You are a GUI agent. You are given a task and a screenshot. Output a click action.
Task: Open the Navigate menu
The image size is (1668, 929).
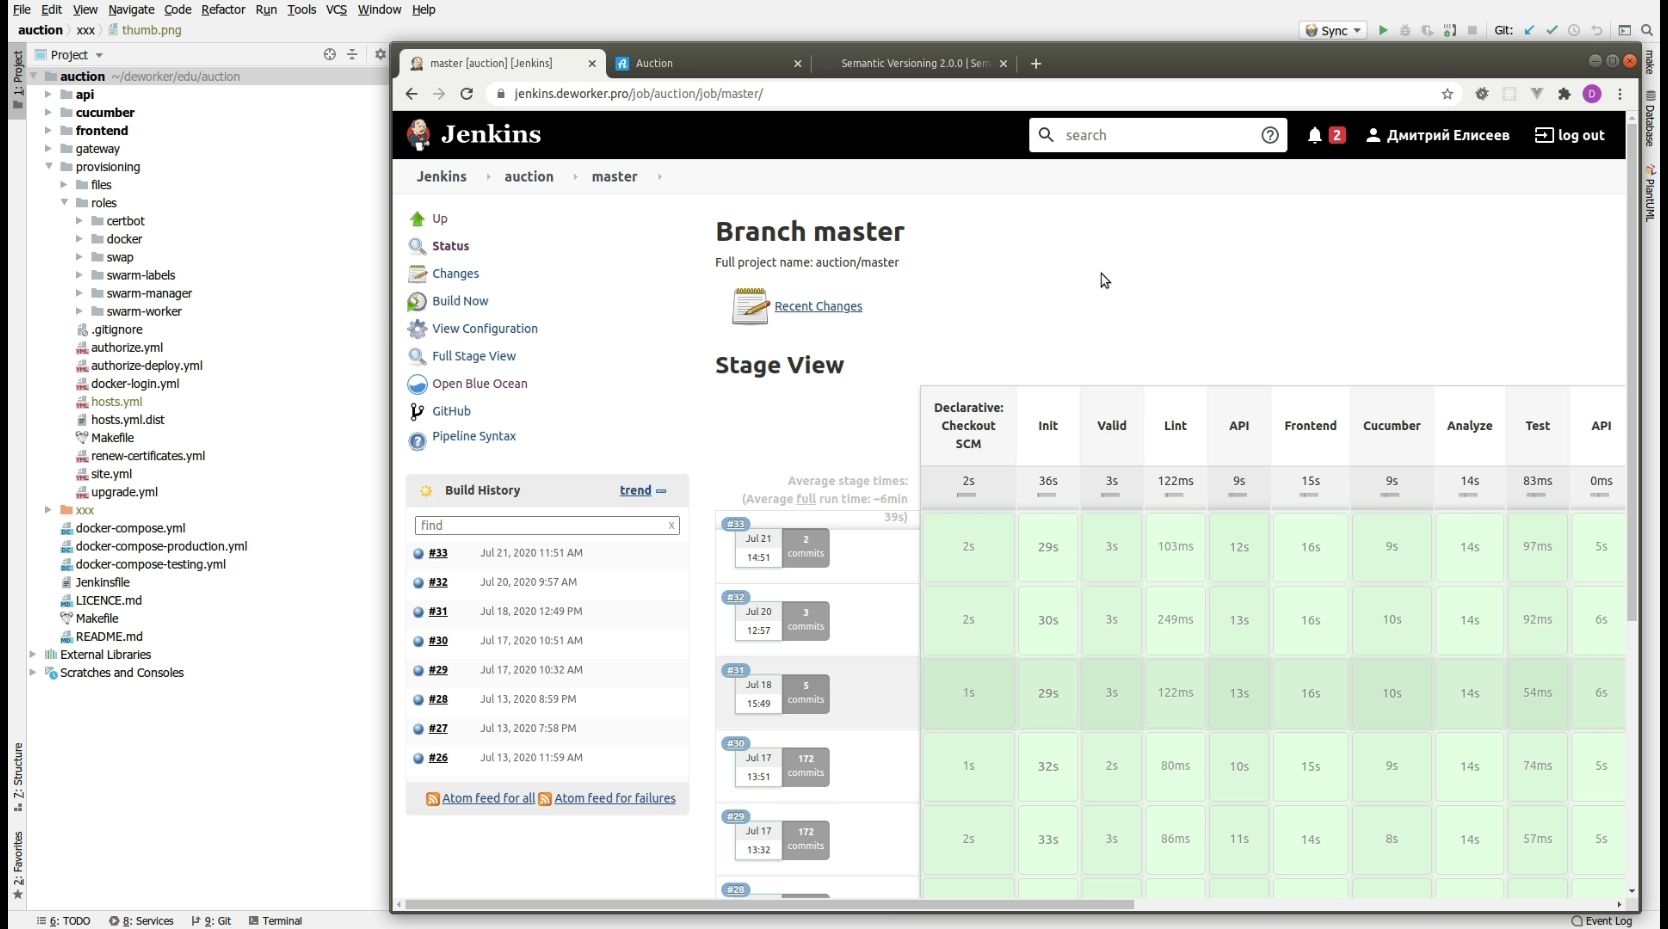[x=131, y=9]
